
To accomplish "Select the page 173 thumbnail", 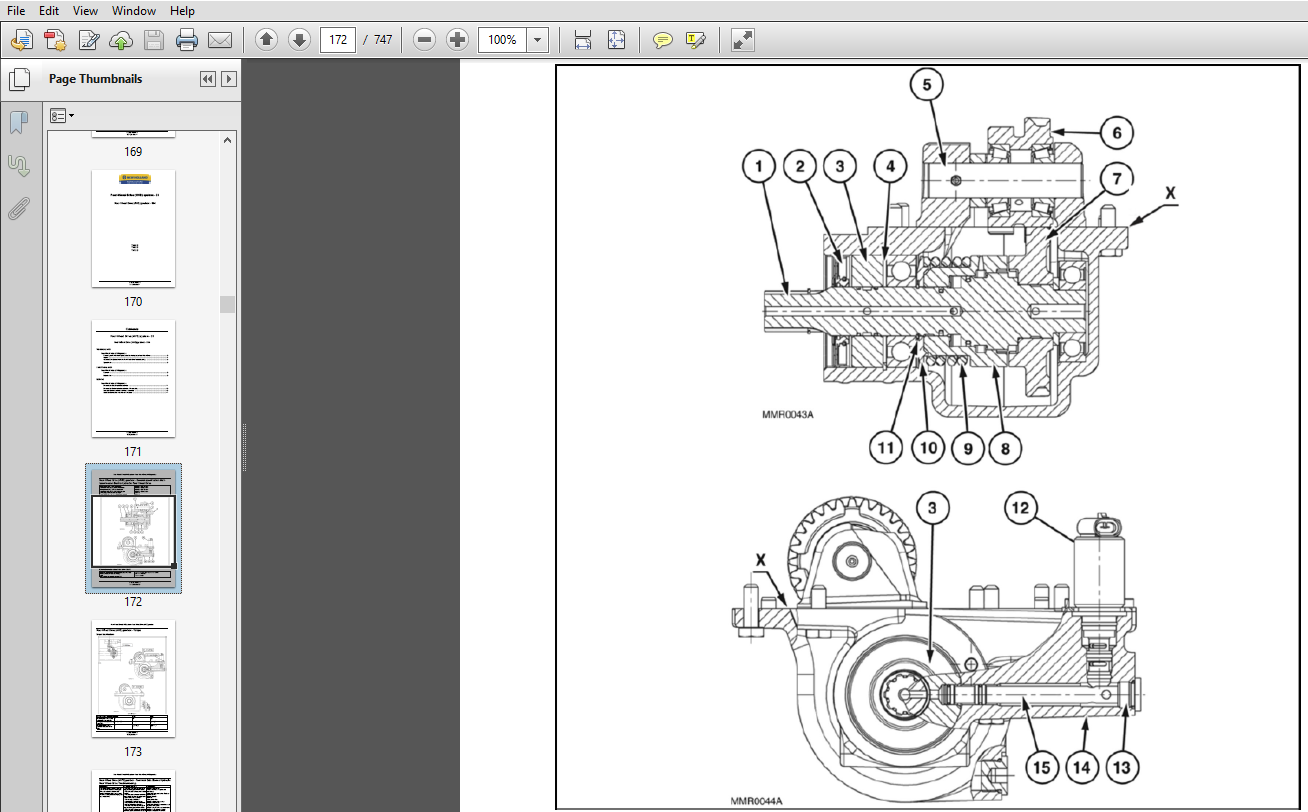I will coord(133,678).
